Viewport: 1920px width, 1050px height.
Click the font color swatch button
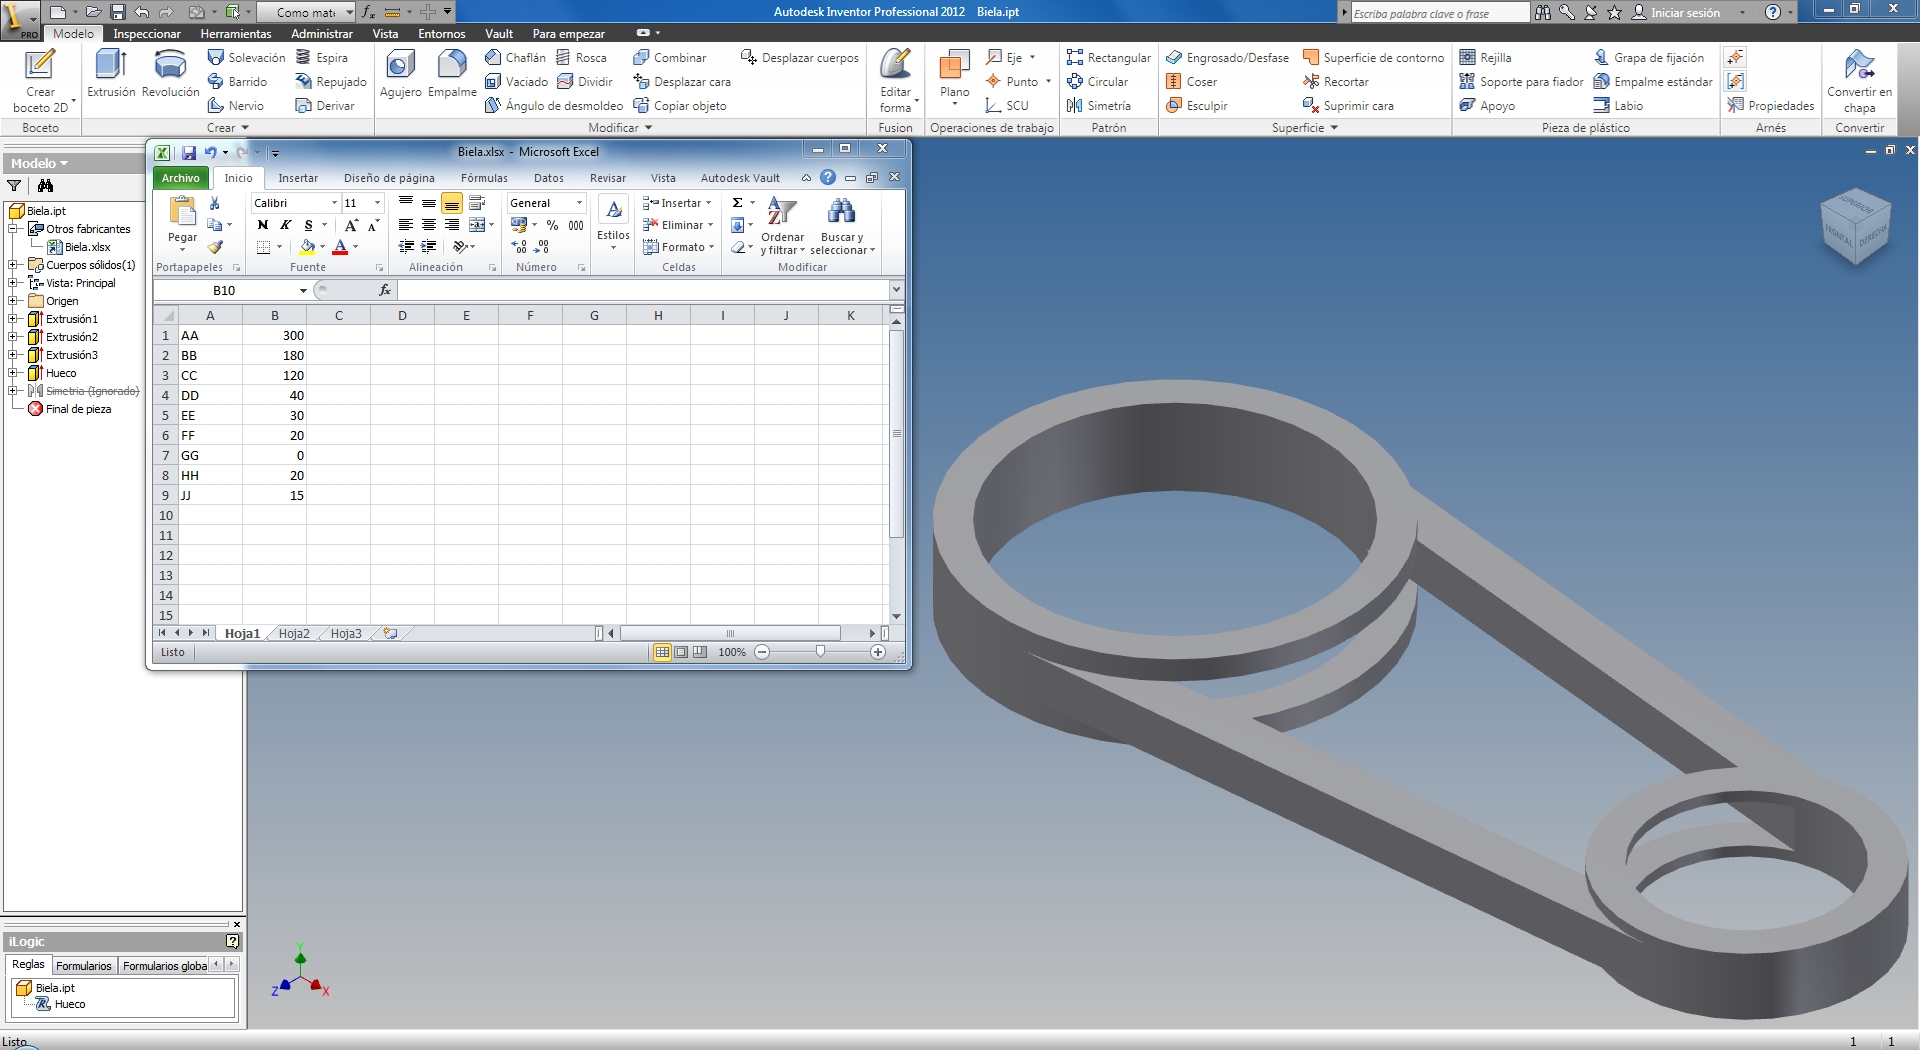click(340, 247)
